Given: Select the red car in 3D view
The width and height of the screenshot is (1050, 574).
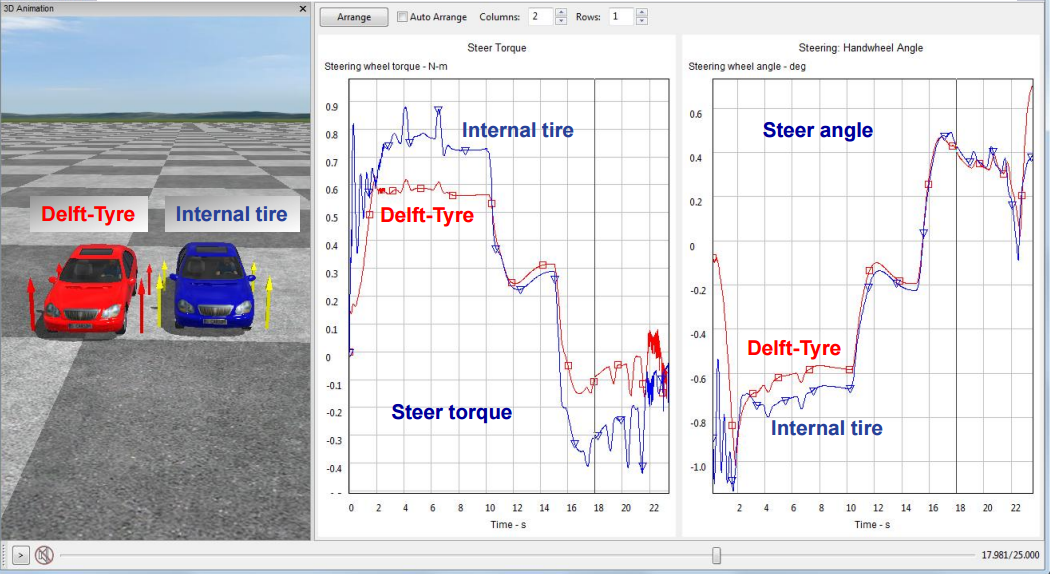Looking at the screenshot, I should [x=88, y=288].
